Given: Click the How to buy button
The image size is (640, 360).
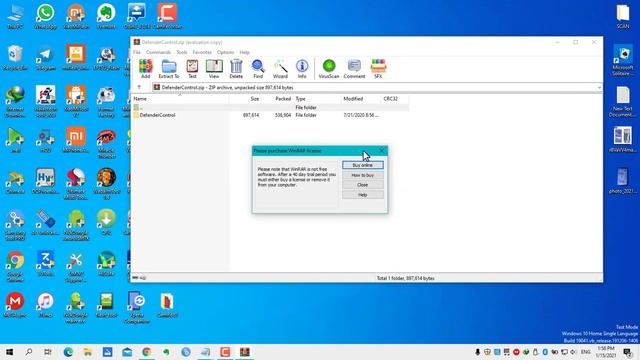Looking at the screenshot, I should [362, 175].
